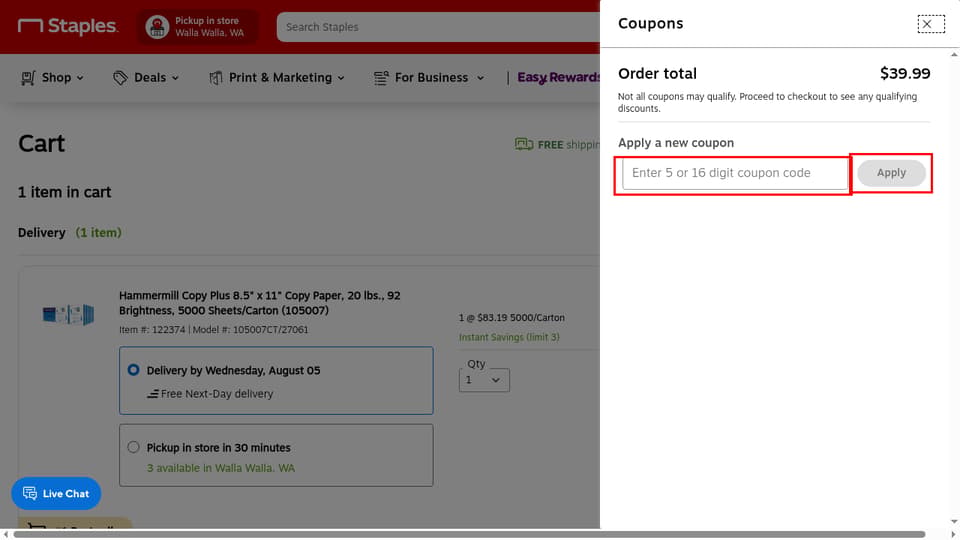Click the free shipping truck icon
This screenshot has height=540, width=960.
[523, 144]
